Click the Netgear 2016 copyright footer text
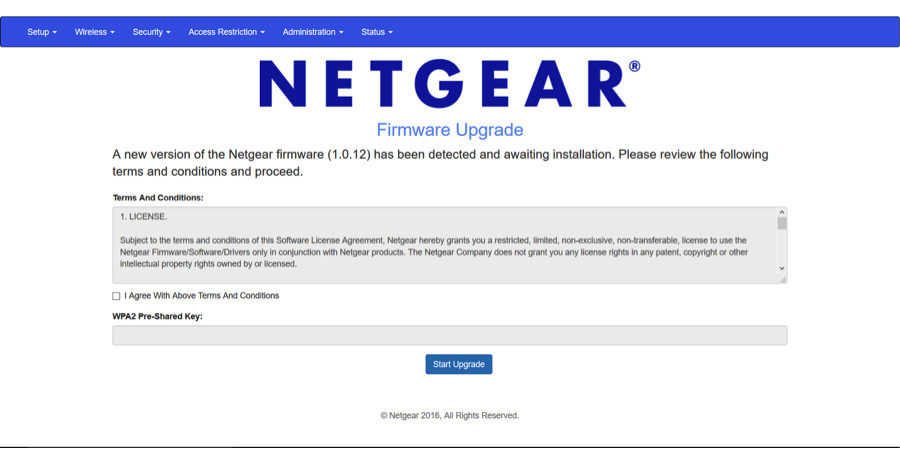This screenshot has height=449, width=900. coord(449,415)
